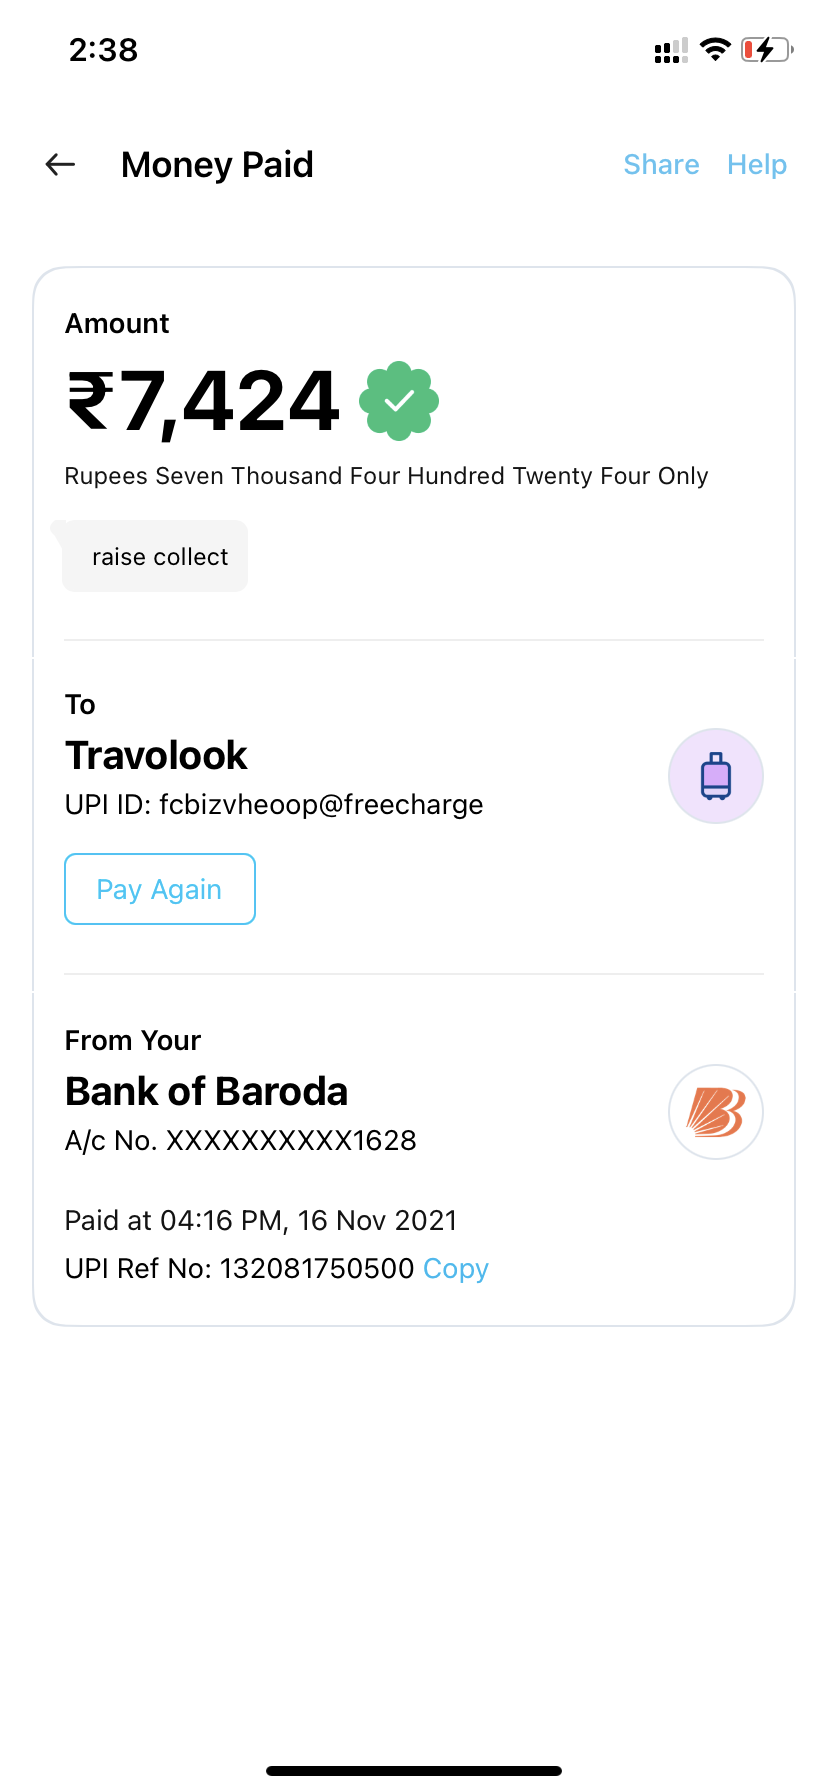The image size is (828, 1792).
Task: Tap the back arrow icon
Action: pyautogui.click(x=61, y=165)
